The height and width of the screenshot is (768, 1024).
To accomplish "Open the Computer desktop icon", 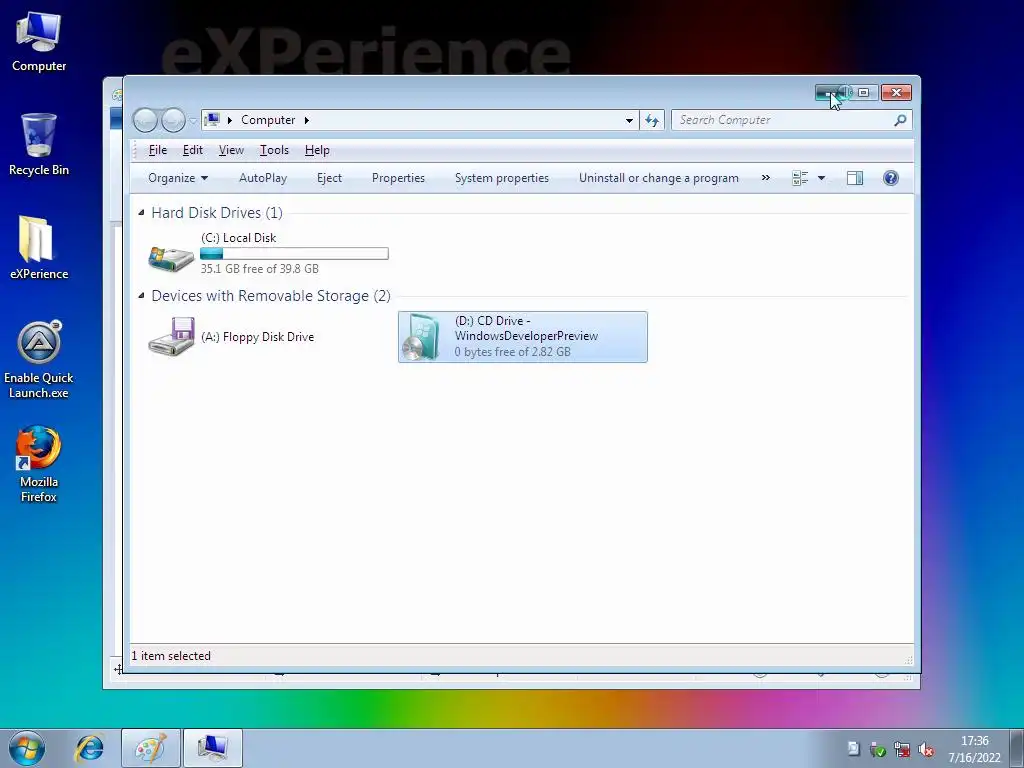I will click(39, 41).
